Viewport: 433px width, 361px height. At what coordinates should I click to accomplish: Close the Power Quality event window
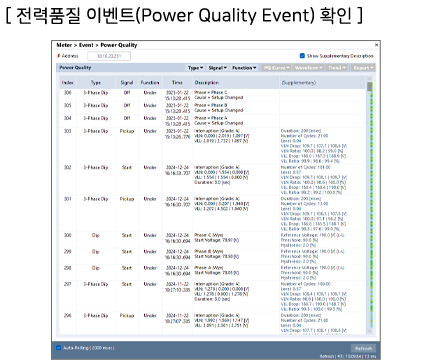[x=376, y=45]
